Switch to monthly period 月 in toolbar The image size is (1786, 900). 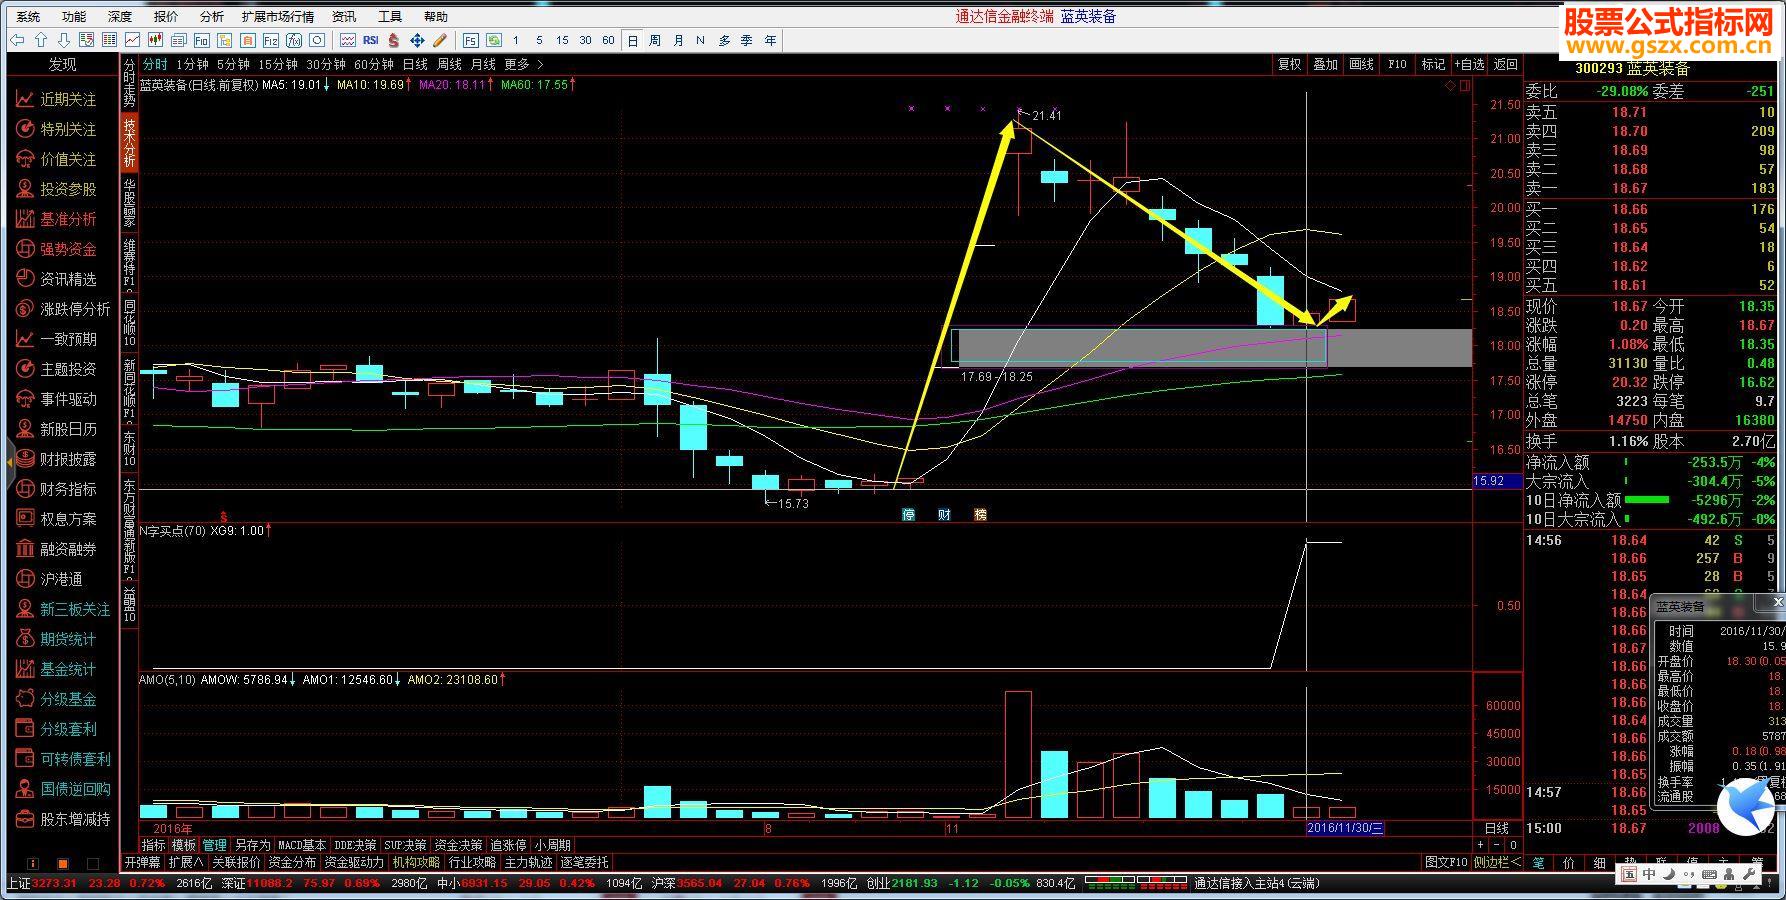point(679,40)
